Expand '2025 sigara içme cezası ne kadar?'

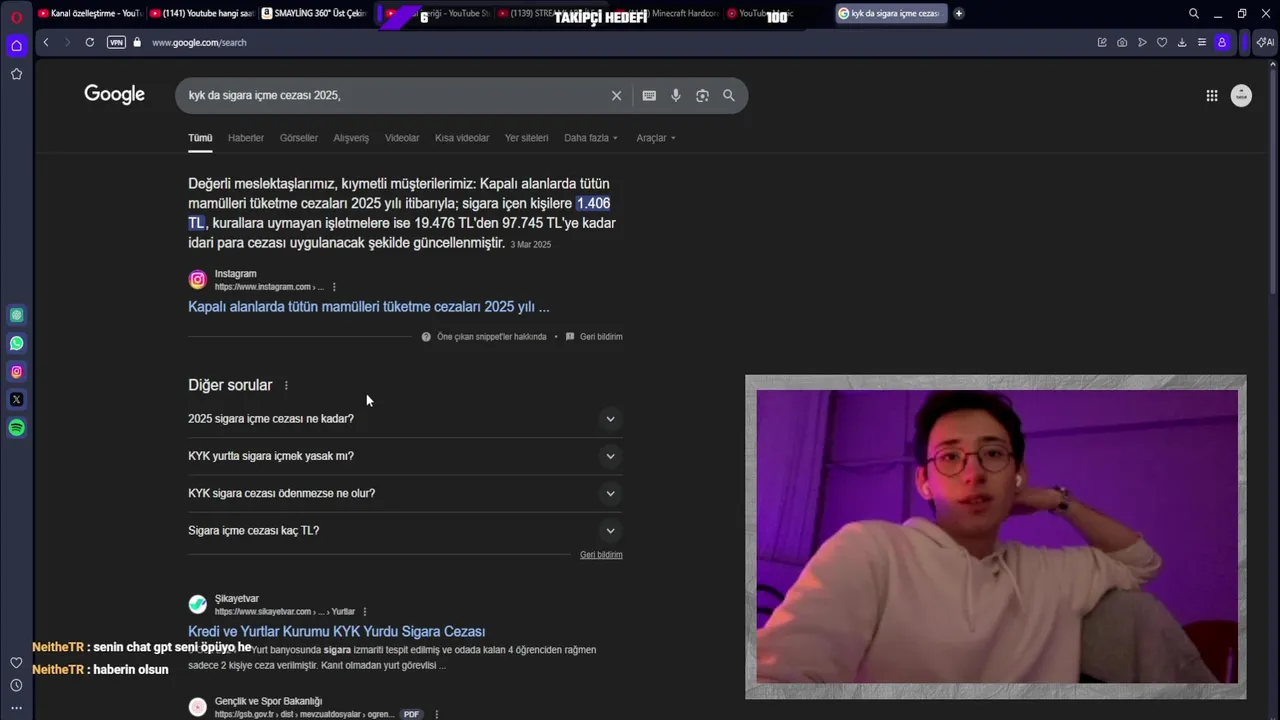pyautogui.click(x=405, y=419)
